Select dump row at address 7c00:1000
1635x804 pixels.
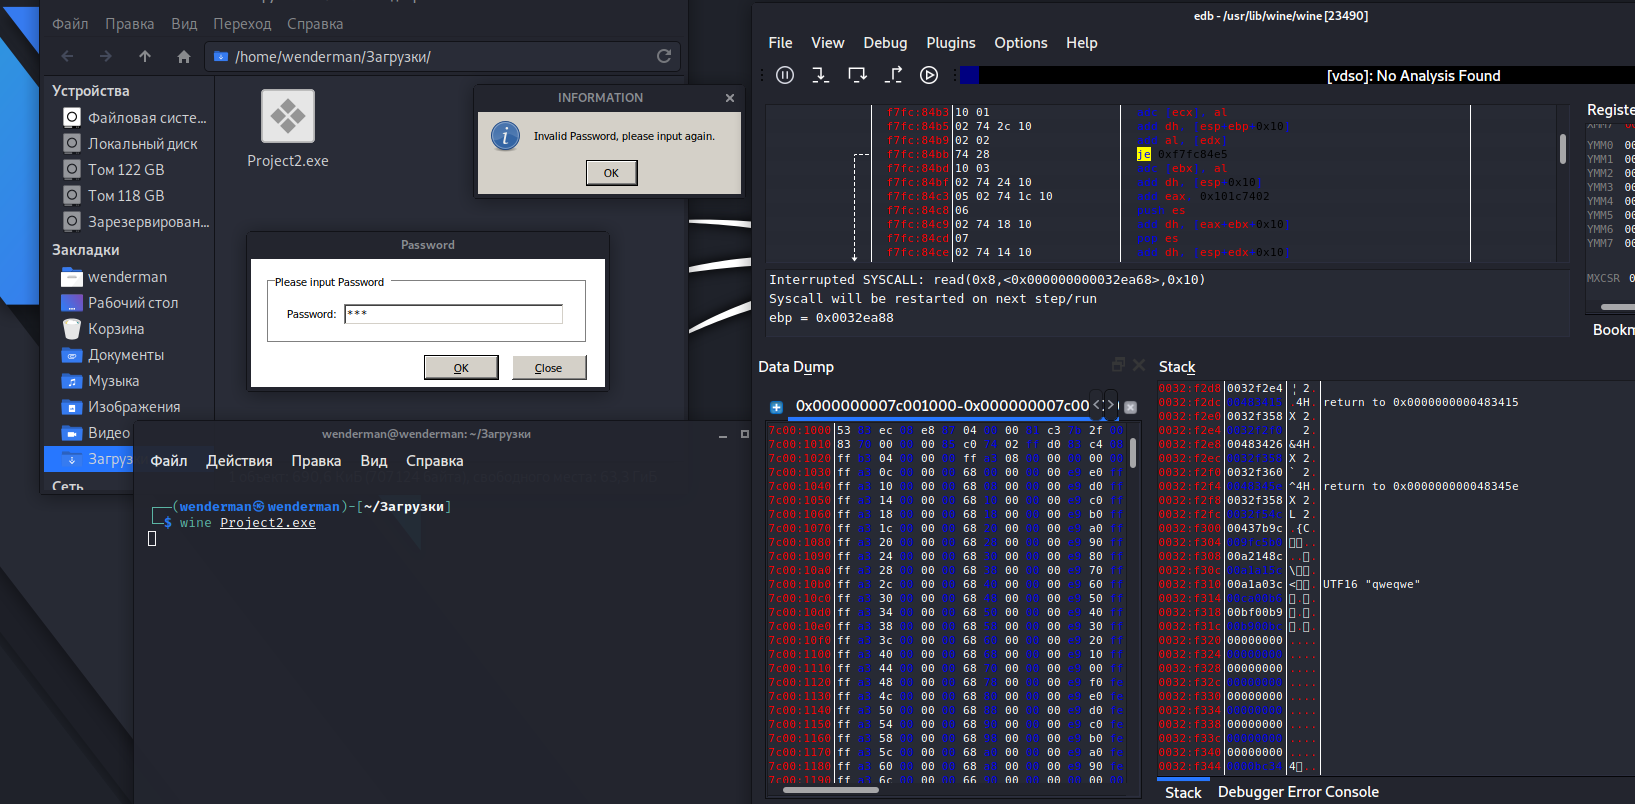pos(946,430)
